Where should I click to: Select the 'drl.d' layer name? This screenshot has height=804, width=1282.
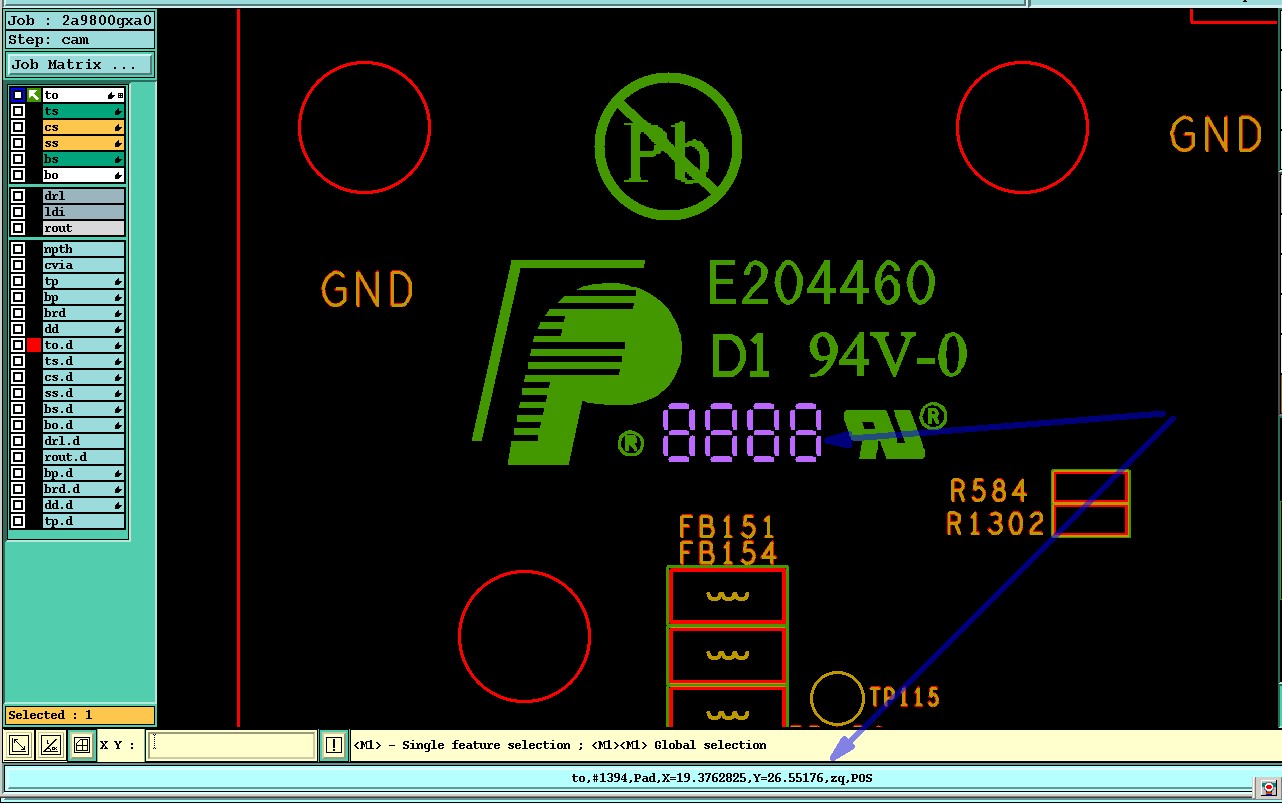pos(83,441)
